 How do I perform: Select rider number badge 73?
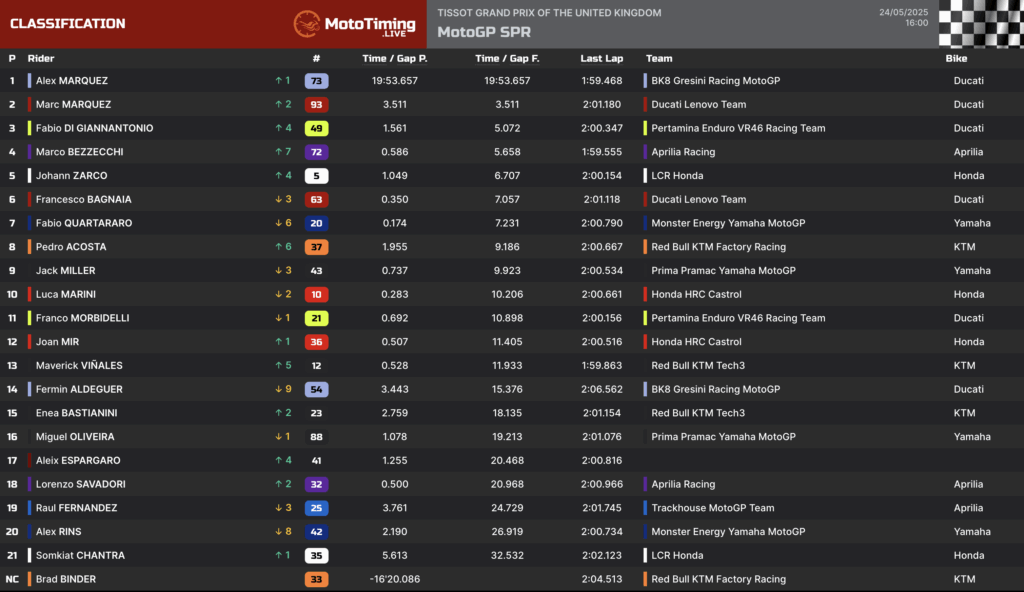[x=316, y=81]
